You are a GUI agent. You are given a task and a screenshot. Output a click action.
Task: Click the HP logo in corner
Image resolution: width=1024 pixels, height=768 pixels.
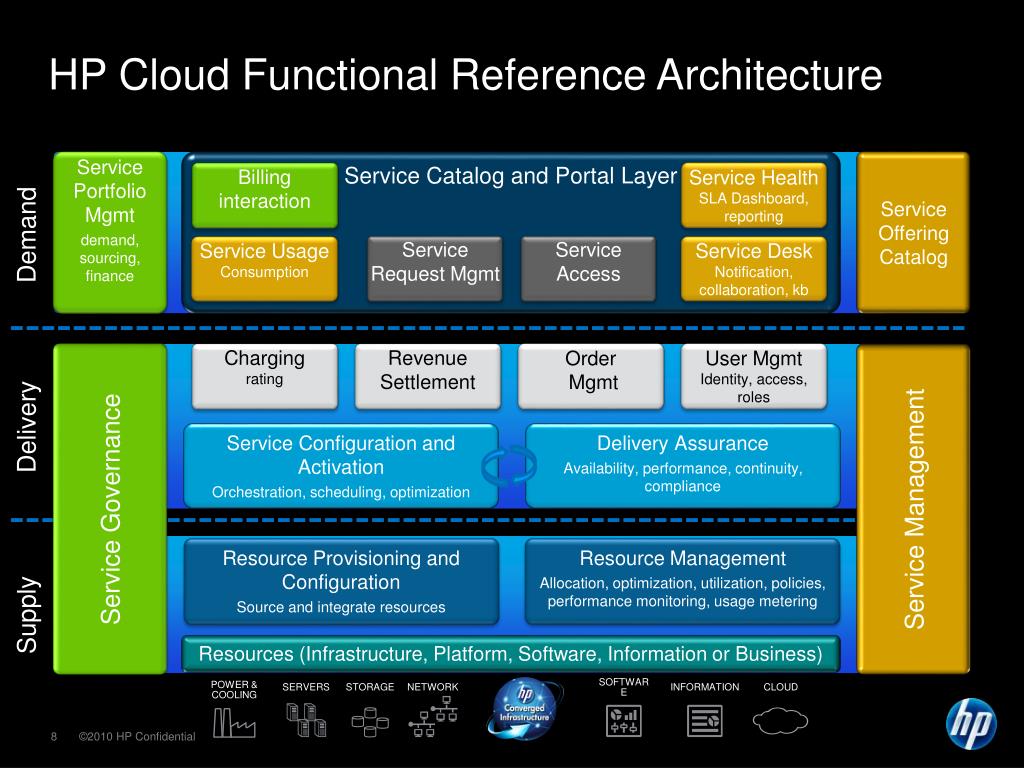pyautogui.click(x=971, y=724)
